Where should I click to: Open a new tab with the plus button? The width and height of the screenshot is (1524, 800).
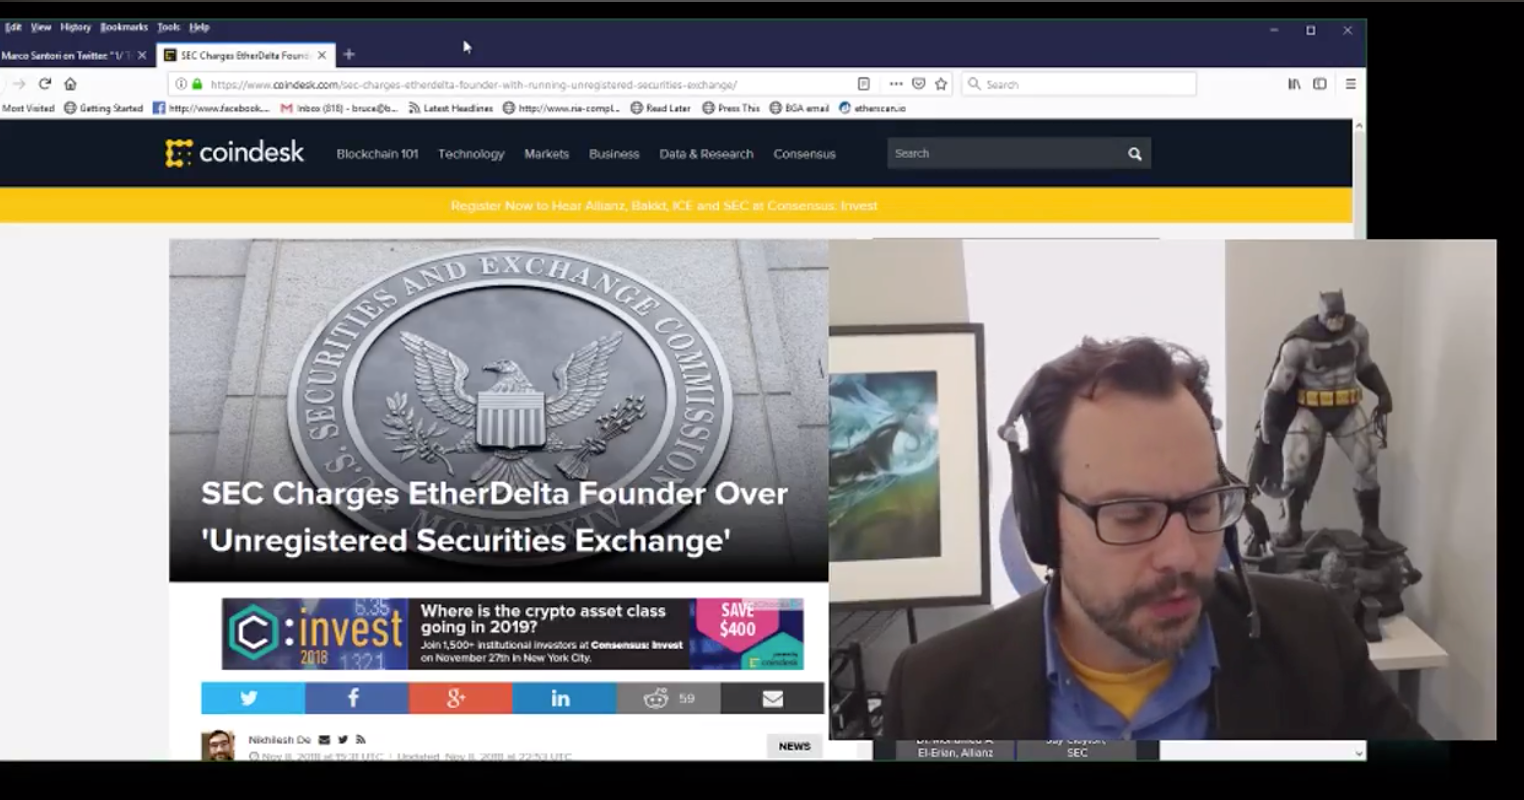pos(349,55)
